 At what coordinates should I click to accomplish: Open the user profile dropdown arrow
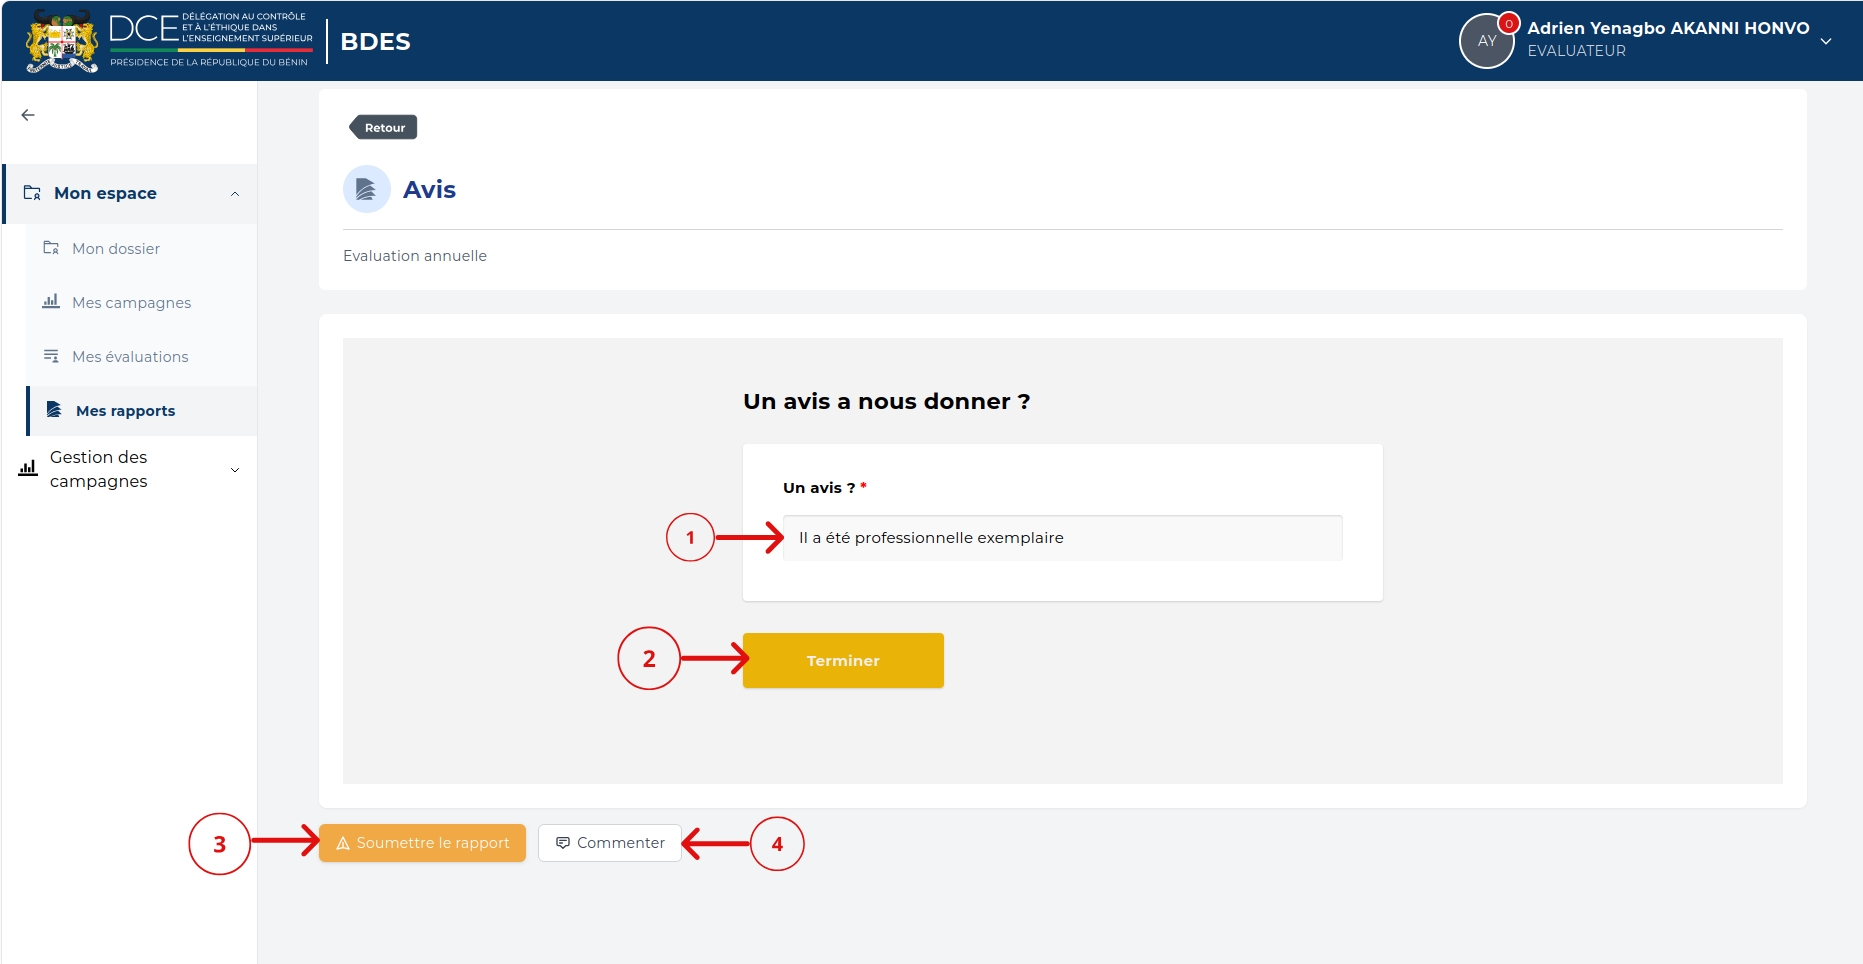click(x=1826, y=41)
